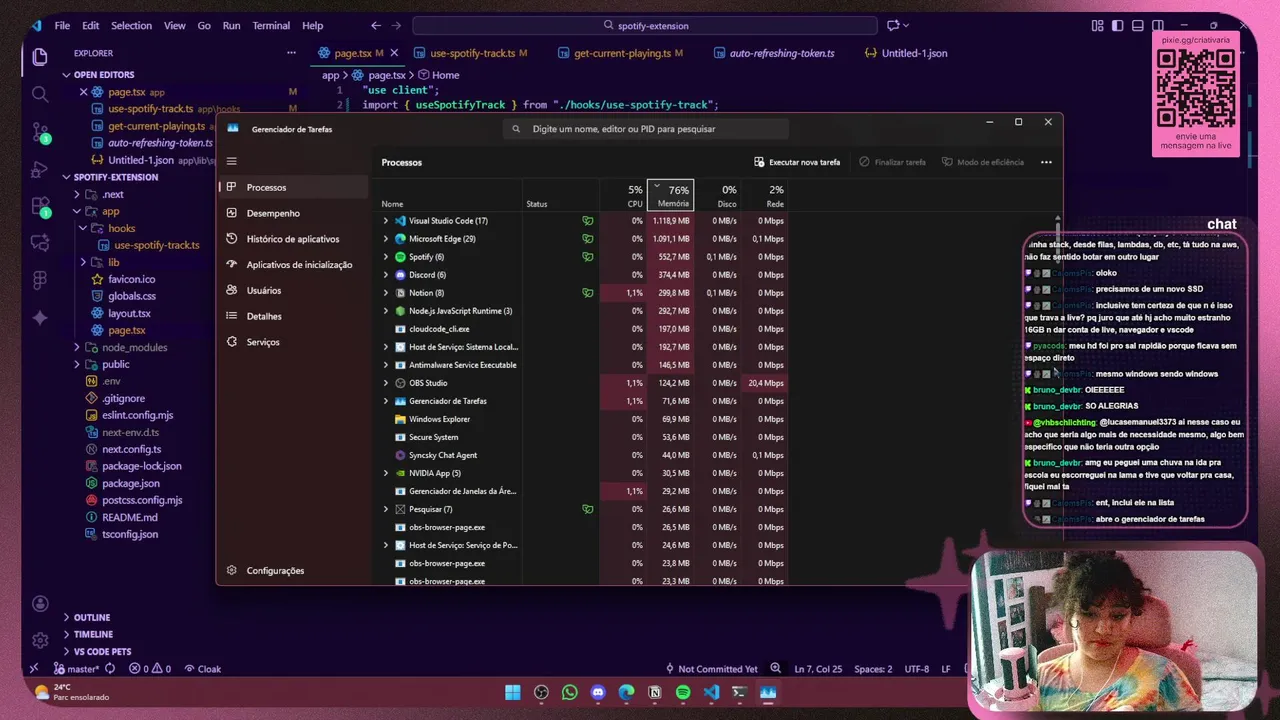The height and width of the screenshot is (720, 1280).
Task: Open the Run and Debug view
Action: coord(40,169)
